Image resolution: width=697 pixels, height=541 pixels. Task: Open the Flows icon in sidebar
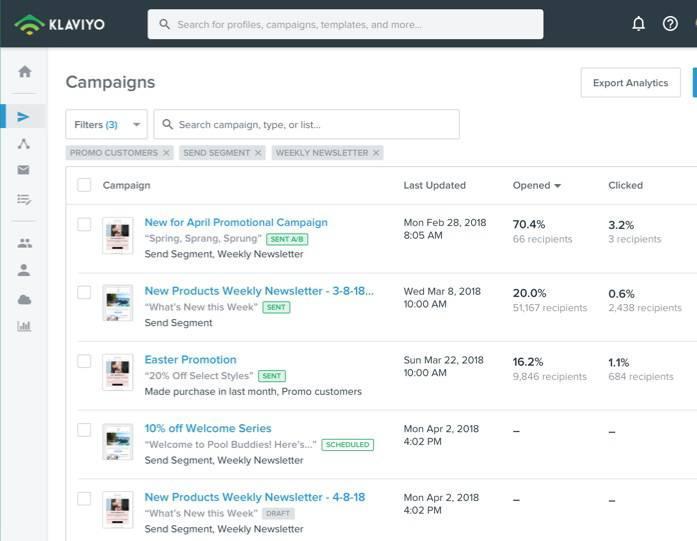tap(24, 144)
